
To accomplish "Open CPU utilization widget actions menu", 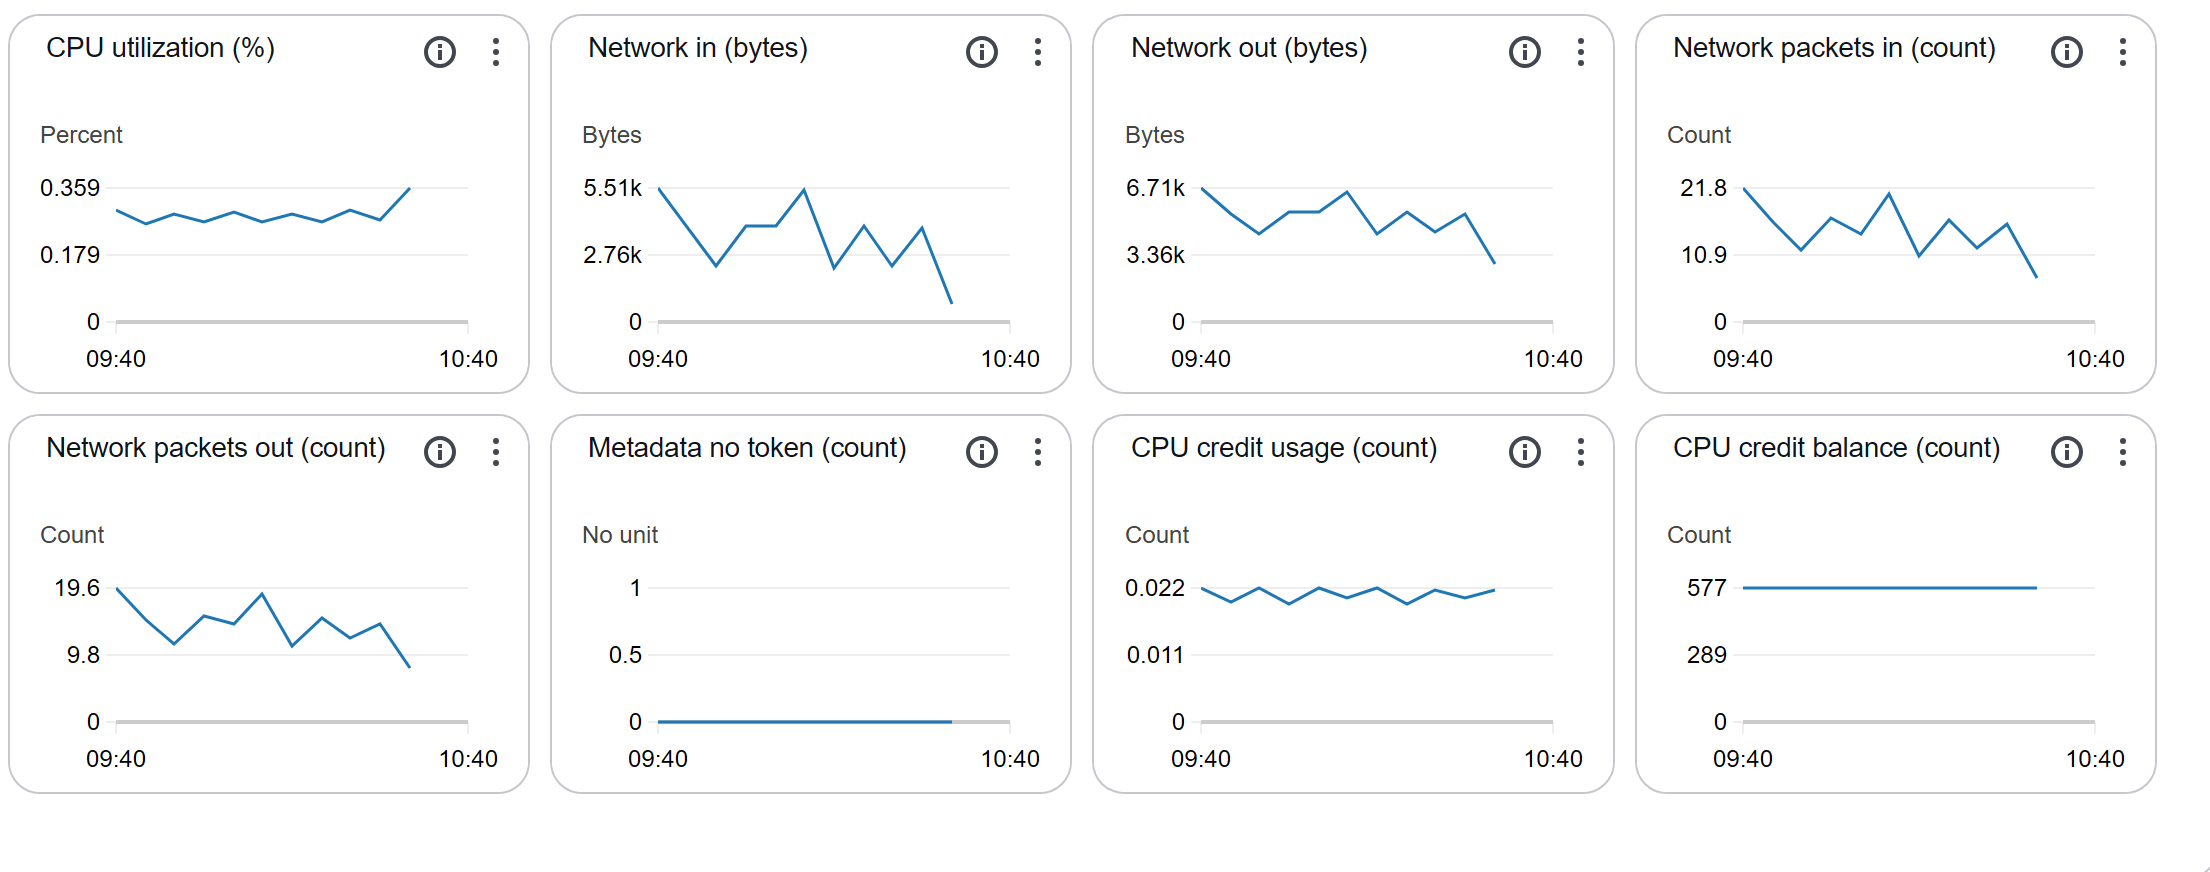I will point(496,52).
